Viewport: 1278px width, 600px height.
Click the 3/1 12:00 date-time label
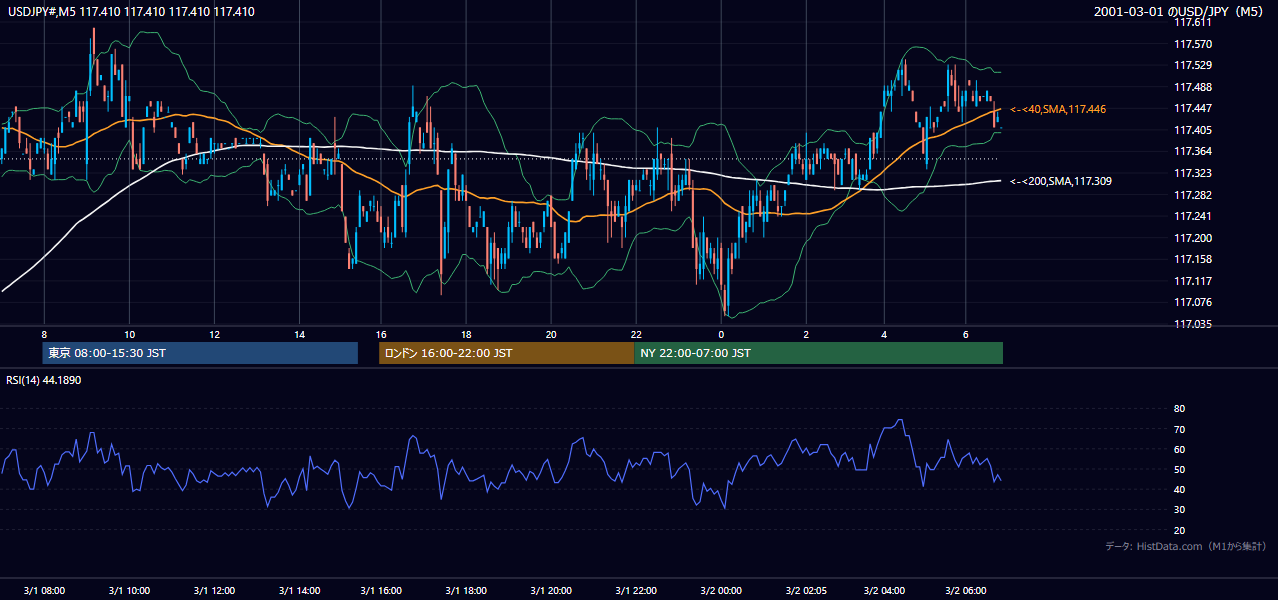(214, 591)
